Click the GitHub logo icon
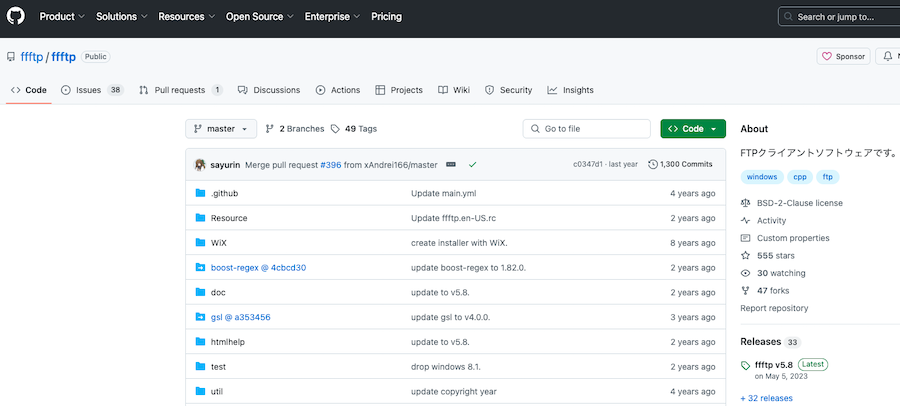The image size is (900, 406). 15,17
